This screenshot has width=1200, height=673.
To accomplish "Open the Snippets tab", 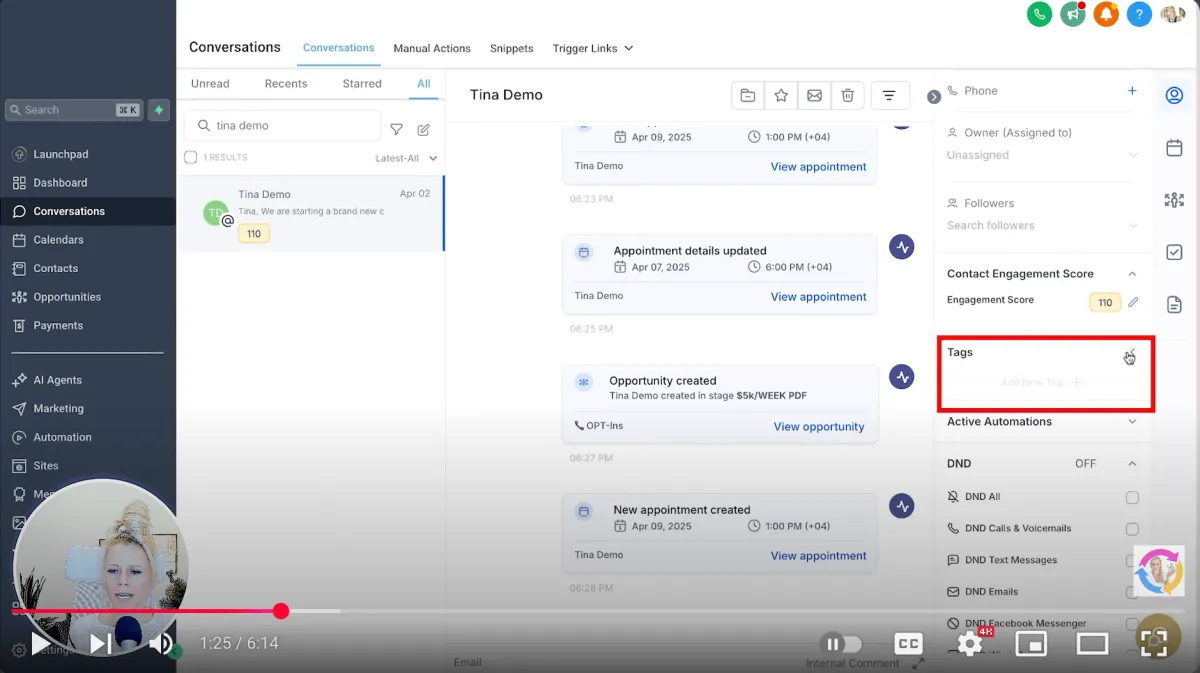I will pos(511,48).
